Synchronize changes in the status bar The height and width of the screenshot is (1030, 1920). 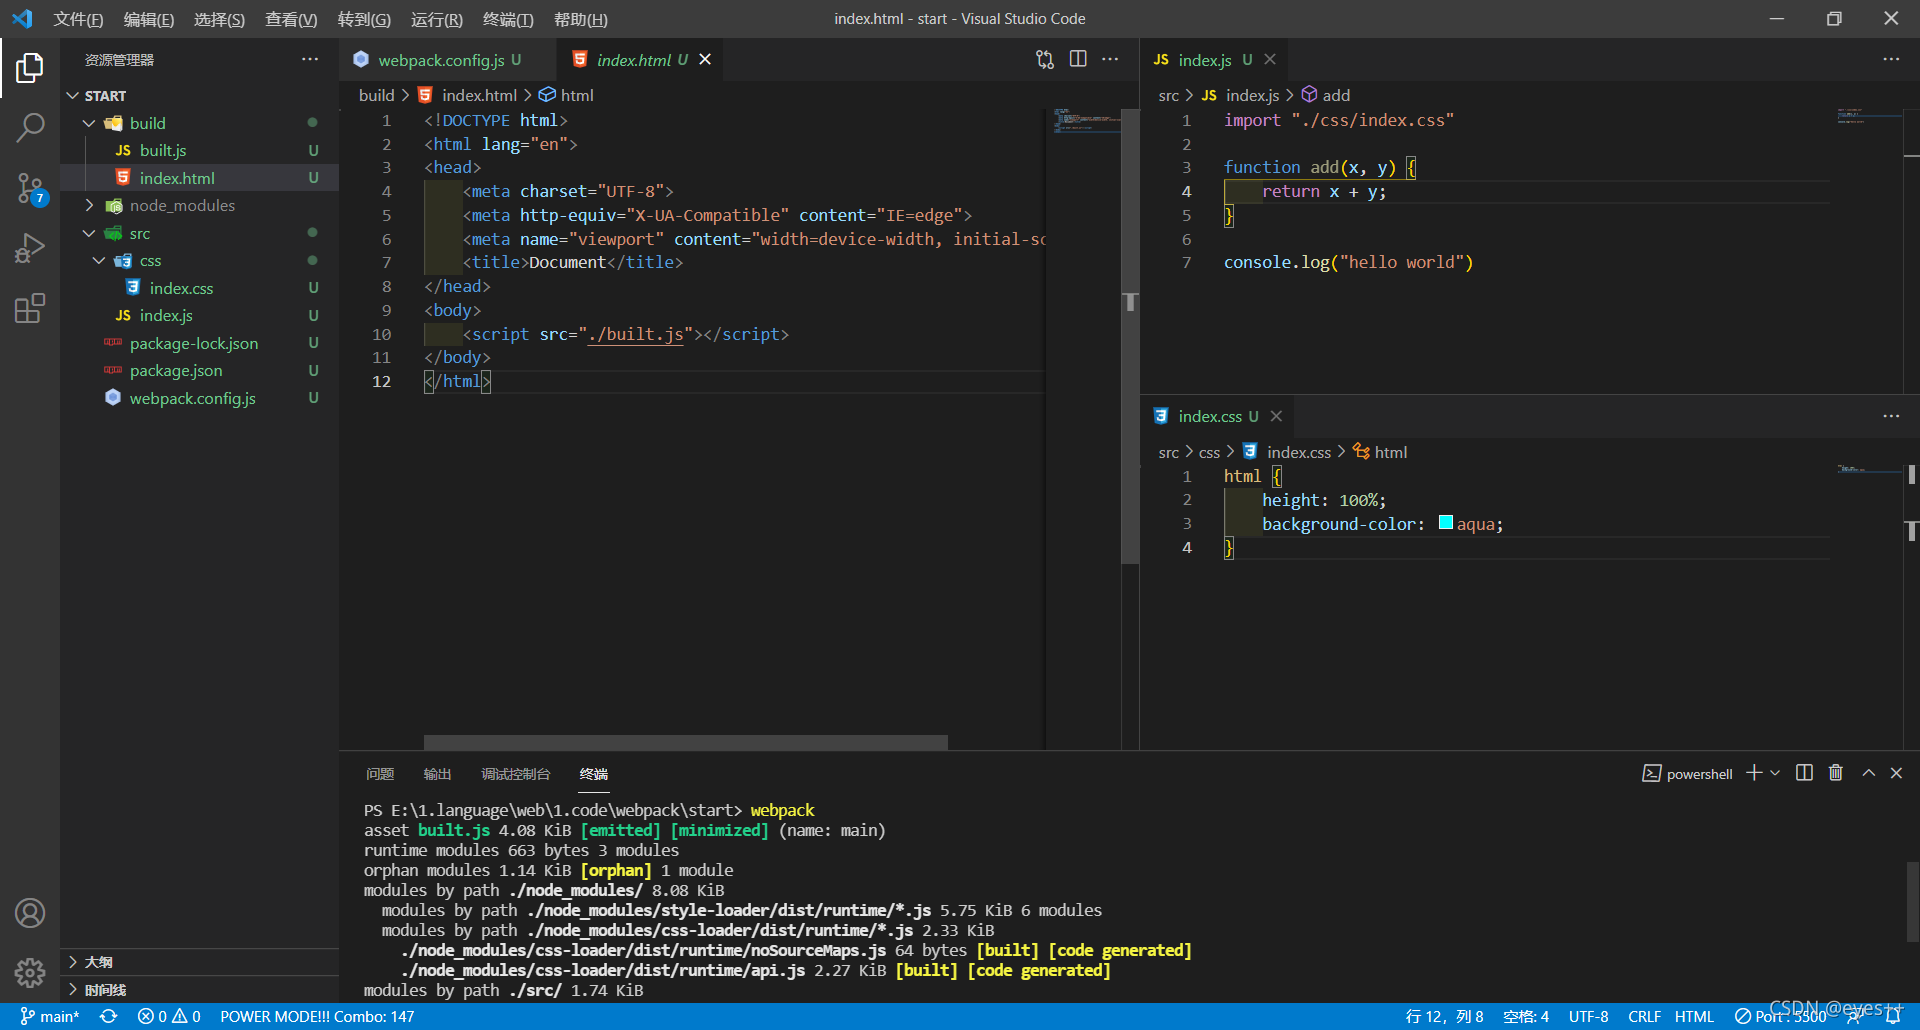(109, 1016)
